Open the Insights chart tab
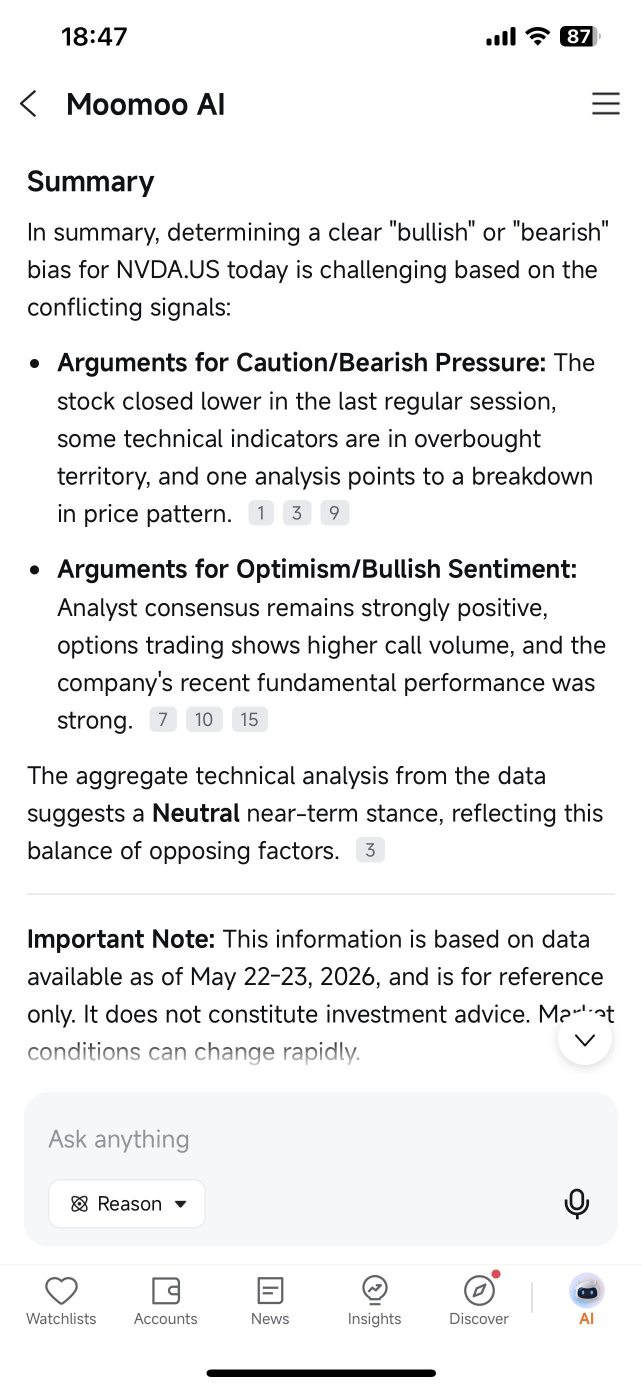The height and width of the screenshot is (1389, 642). pyautogui.click(x=374, y=1301)
